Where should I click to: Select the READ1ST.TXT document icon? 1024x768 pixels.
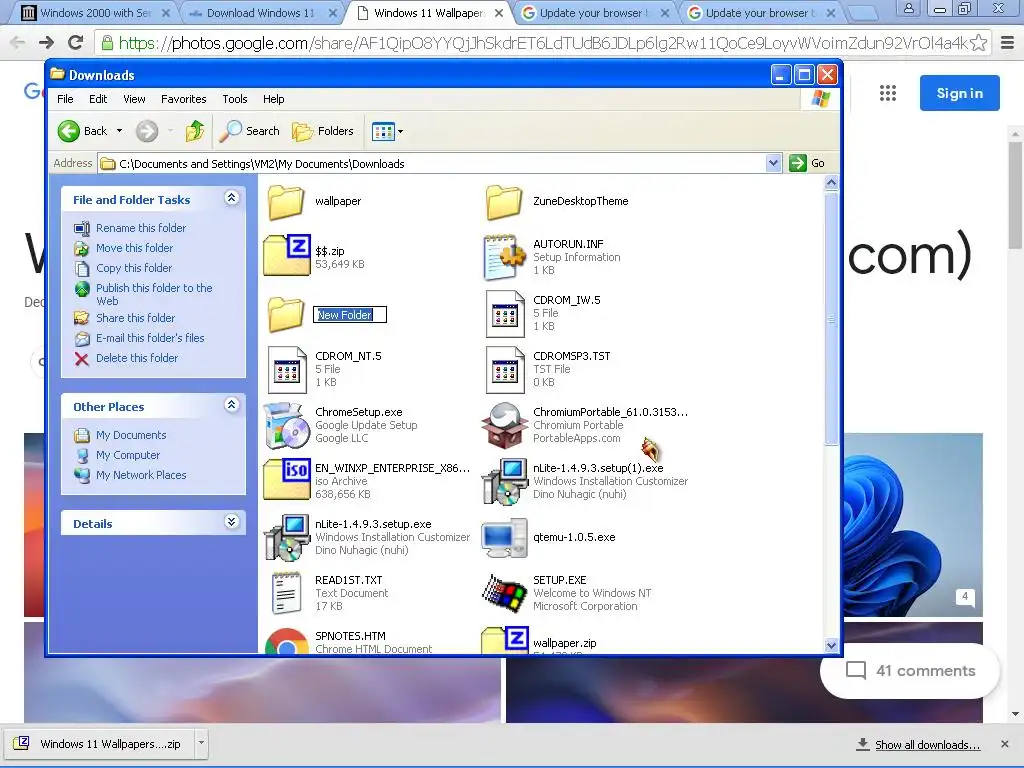pyautogui.click(x=287, y=593)
